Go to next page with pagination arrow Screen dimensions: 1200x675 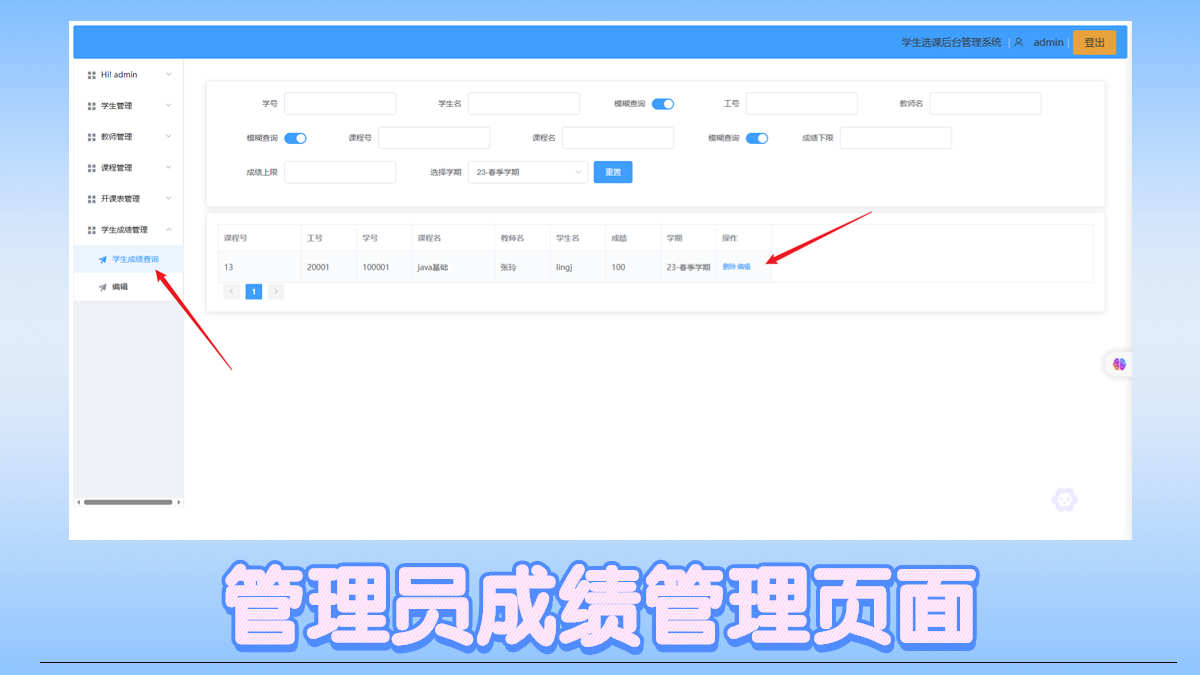coord(276,292)
